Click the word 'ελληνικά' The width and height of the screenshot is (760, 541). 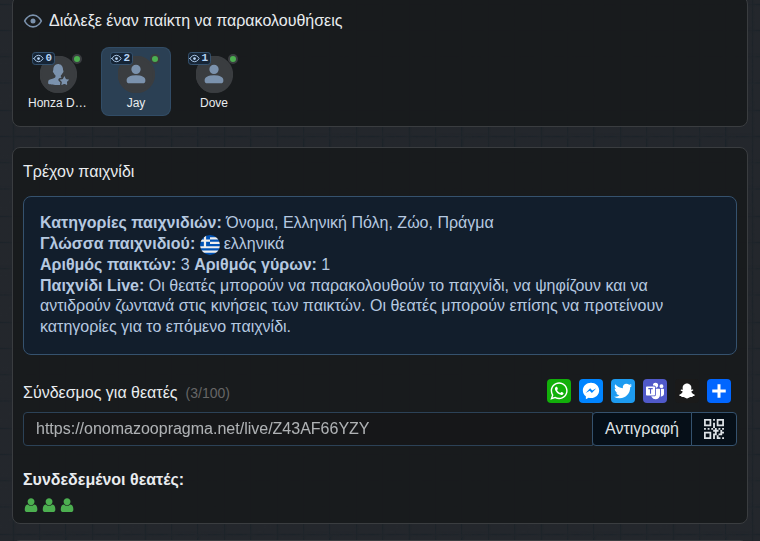point(254,244)
